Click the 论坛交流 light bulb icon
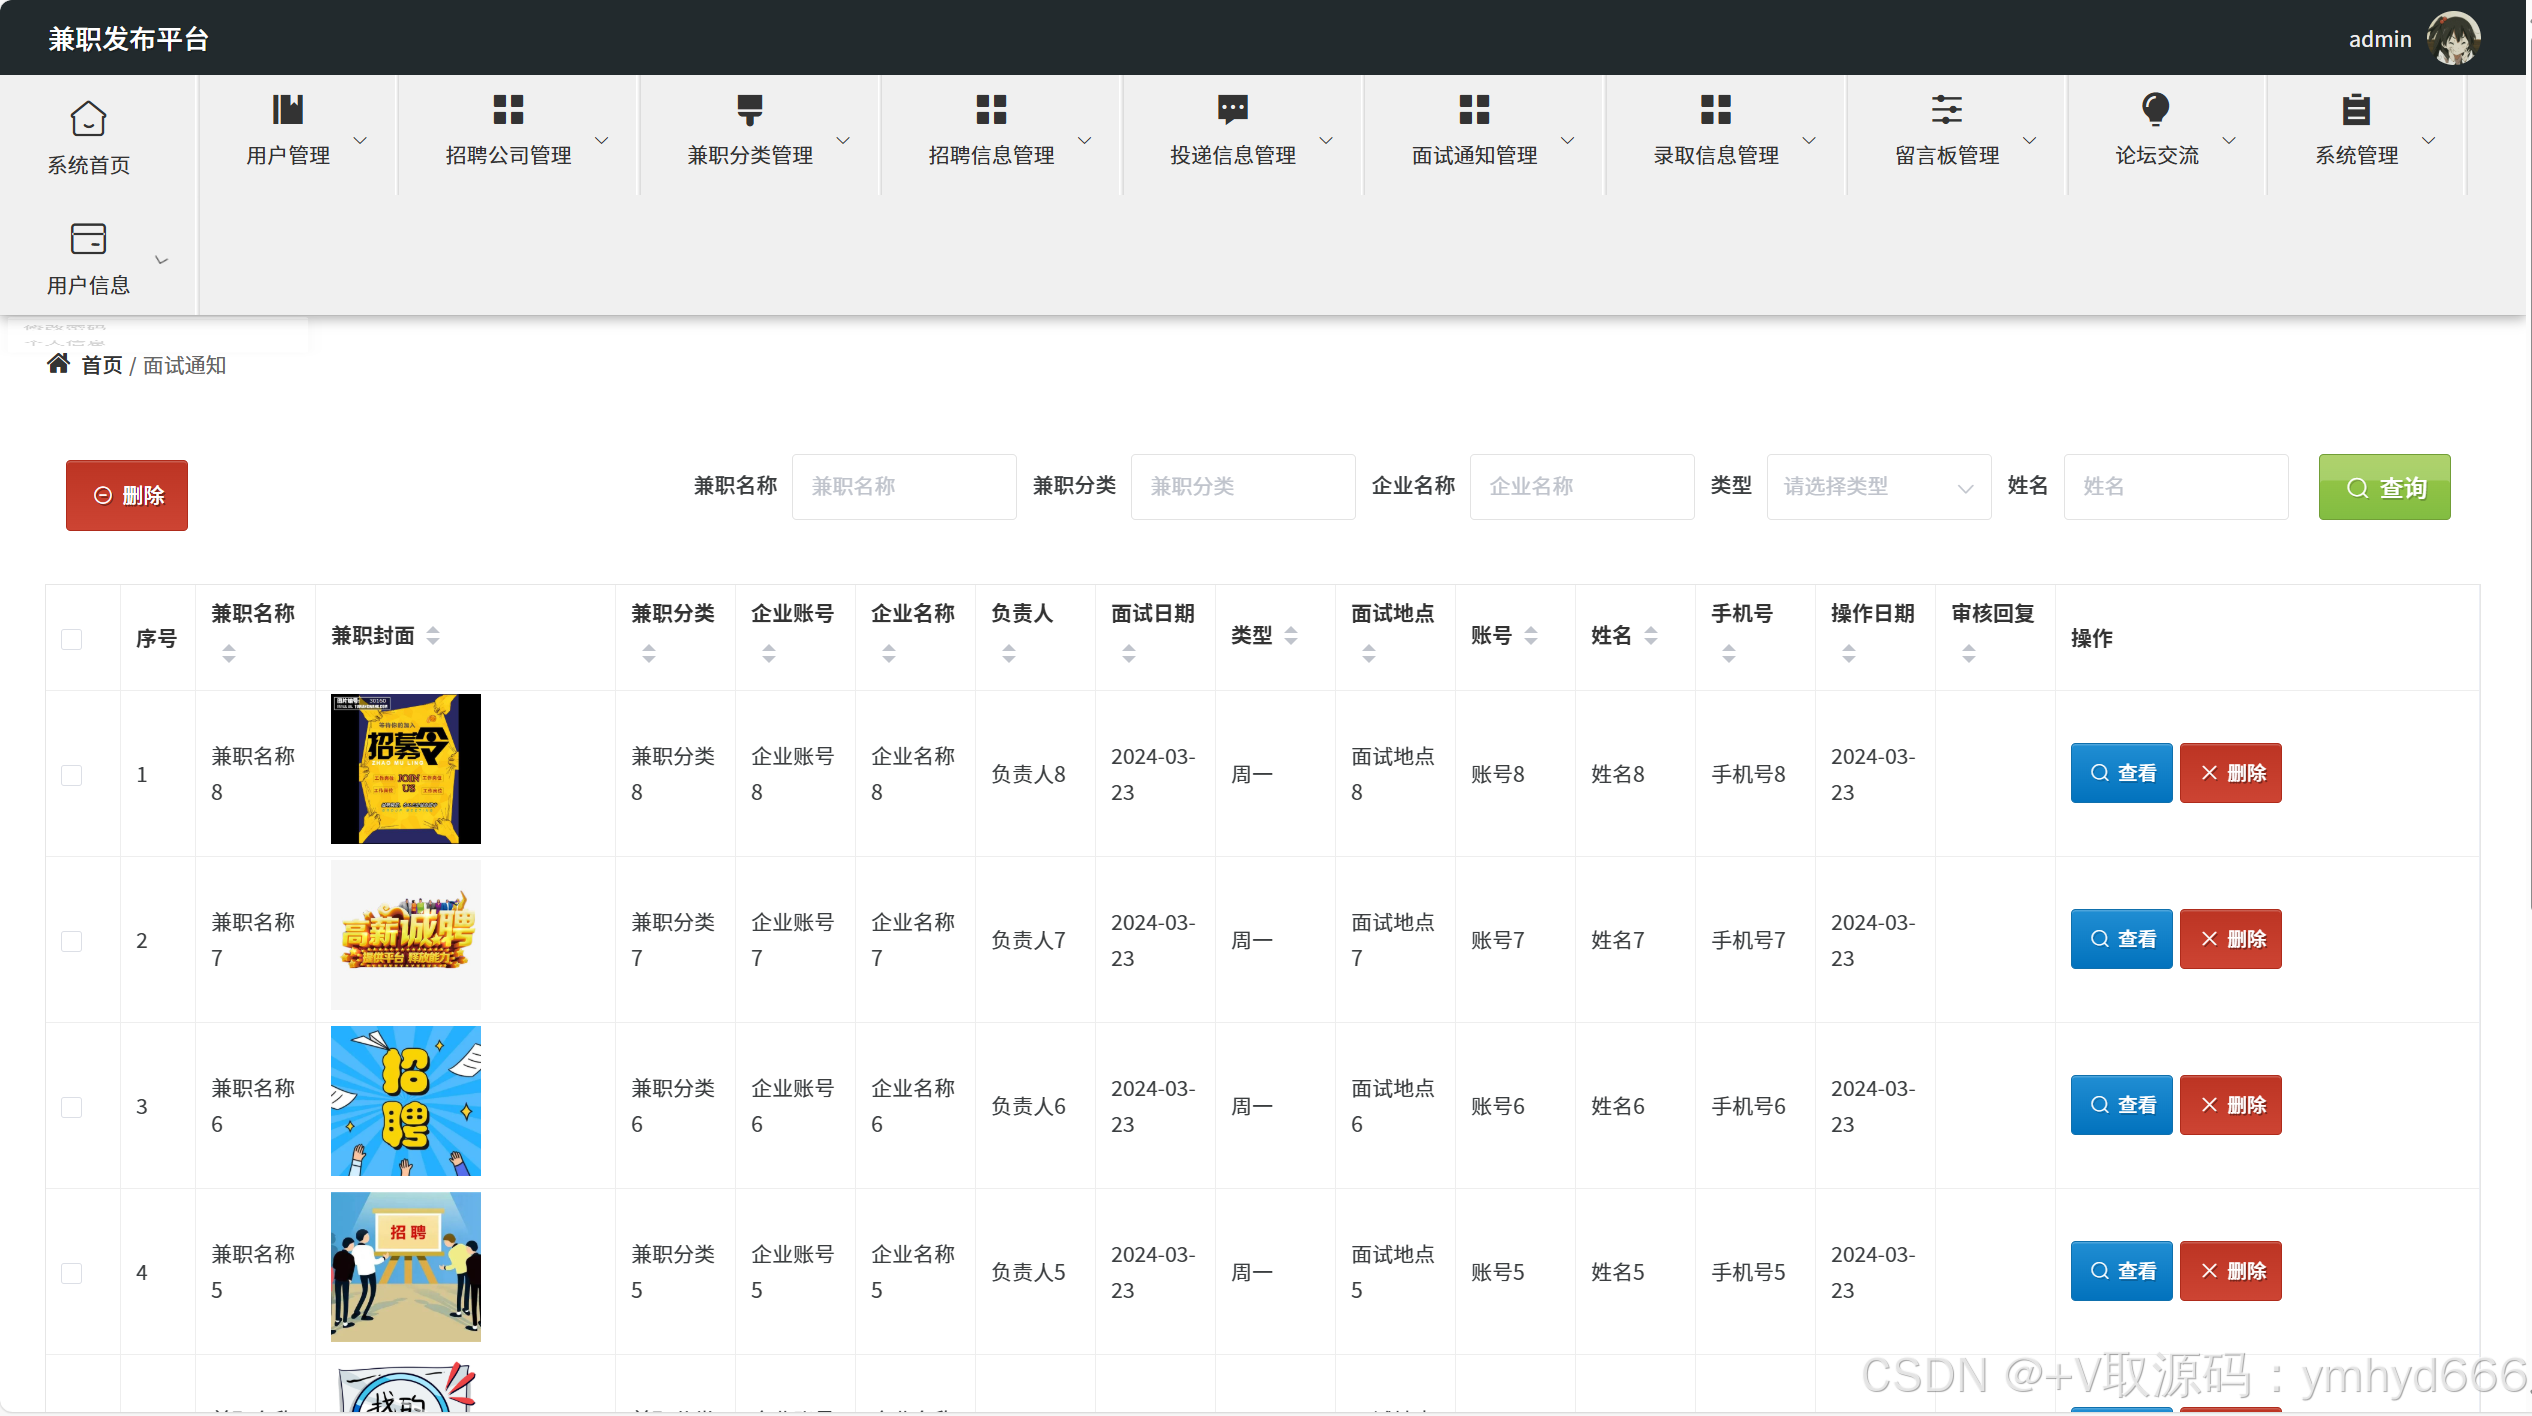2532x1416 pixels. tap(2155, 109)
